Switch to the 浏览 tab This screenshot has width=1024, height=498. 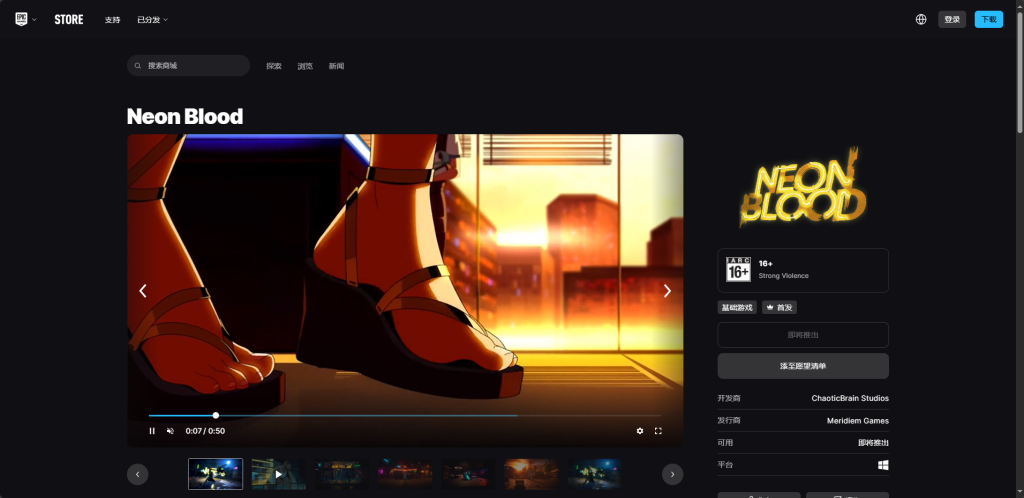click(305, 66)
